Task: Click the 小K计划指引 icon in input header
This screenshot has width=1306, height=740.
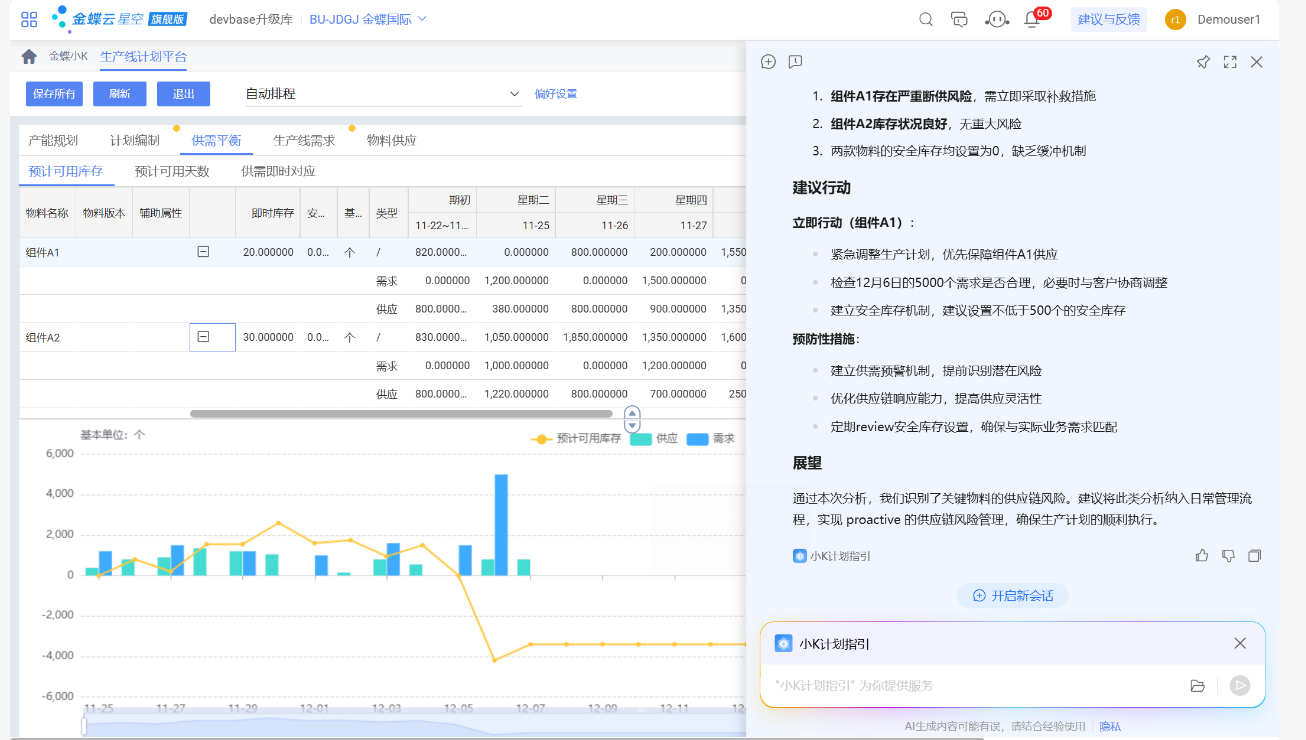Action: coord(784,643)
